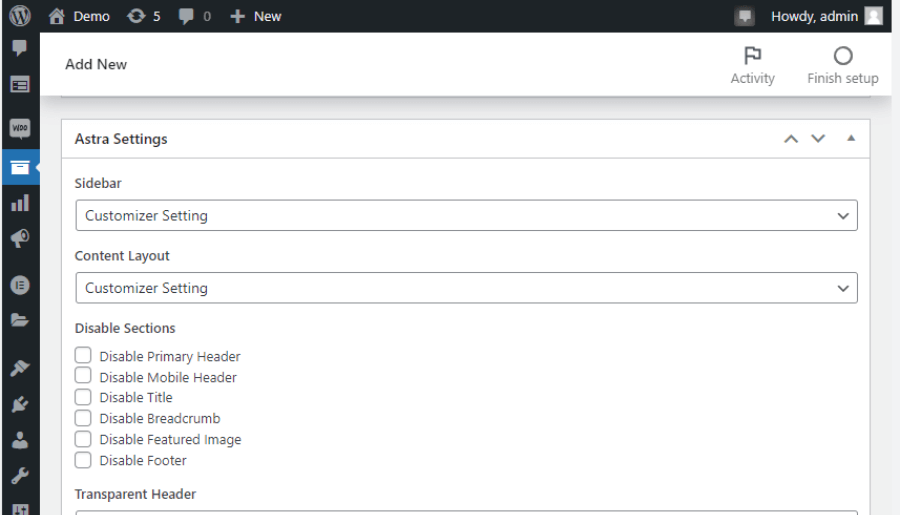The width and height of the screenshot is (900, 515).
Task: Open the Elementor sidebar menu
Action: coord(20,285)
